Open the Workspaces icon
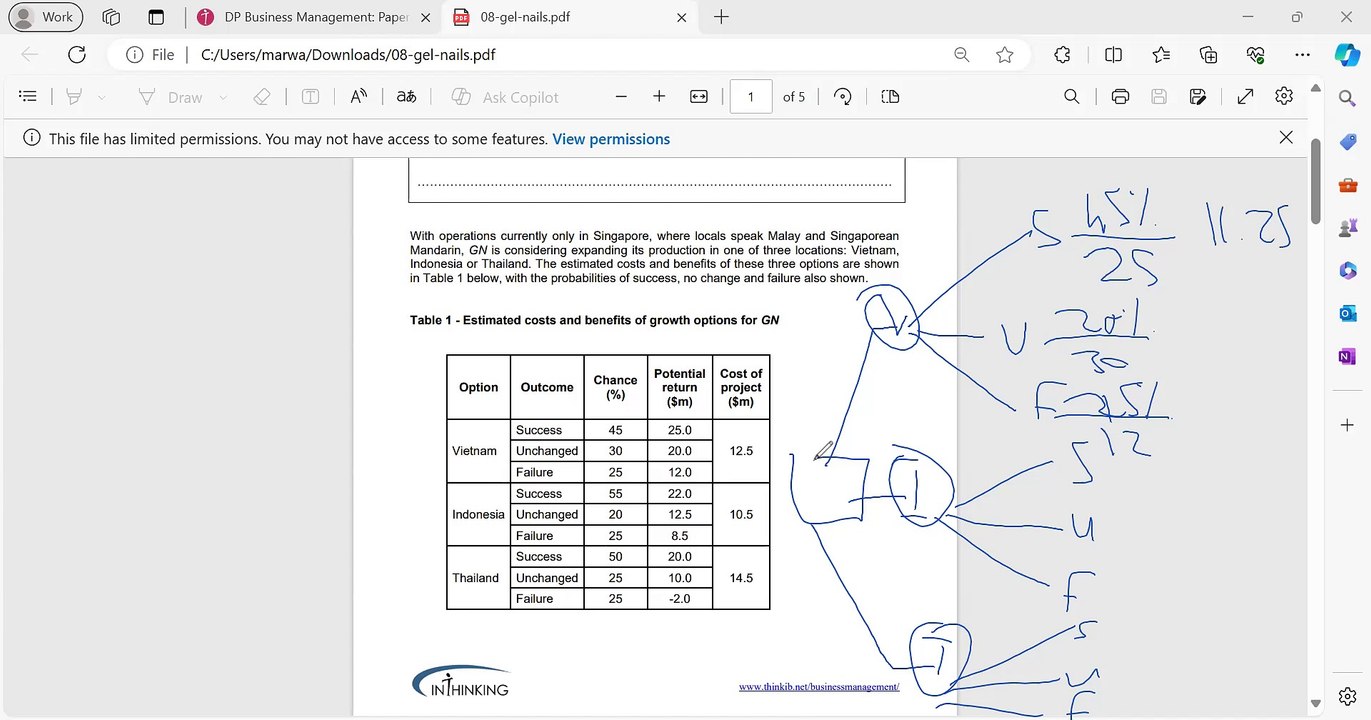The image size is (1371, 720). pyautogui.click(x=111, y=17)
